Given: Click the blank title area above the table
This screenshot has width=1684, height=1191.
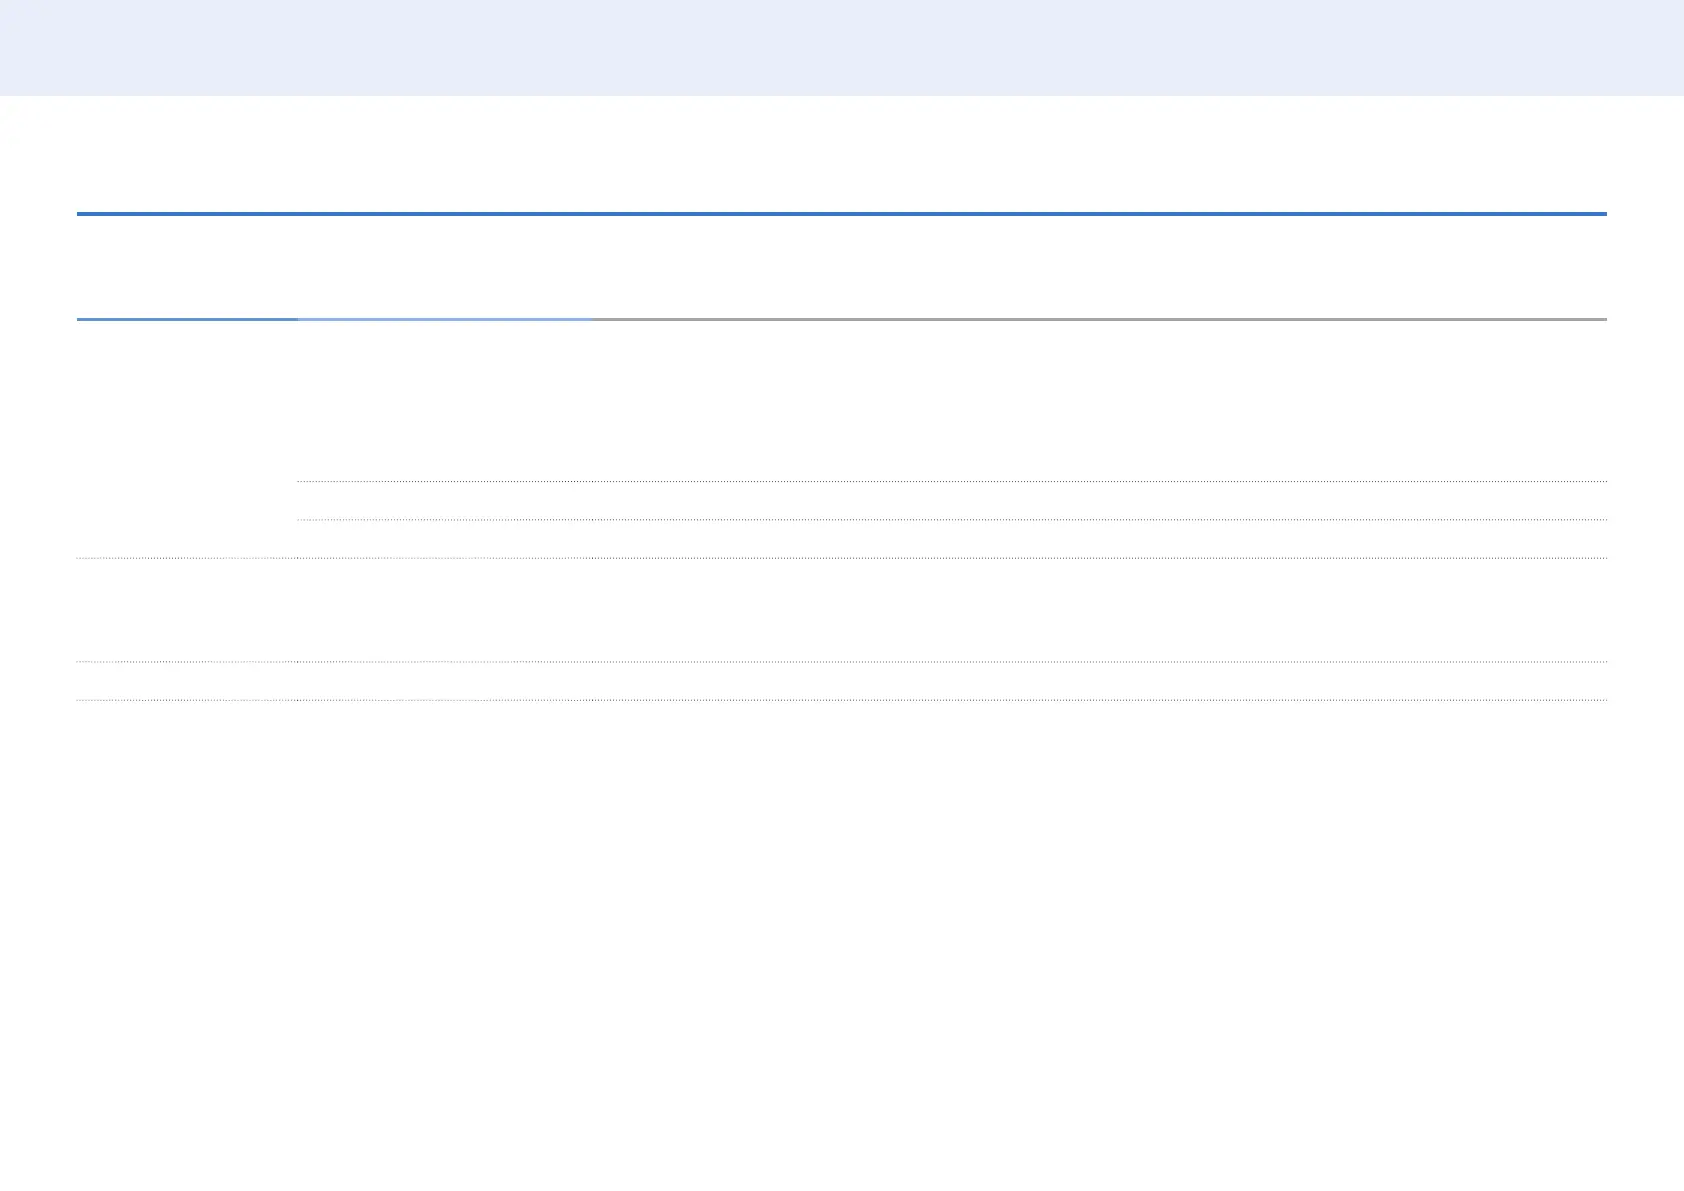Looking at the screenshot, I should [x=842, y=267].
